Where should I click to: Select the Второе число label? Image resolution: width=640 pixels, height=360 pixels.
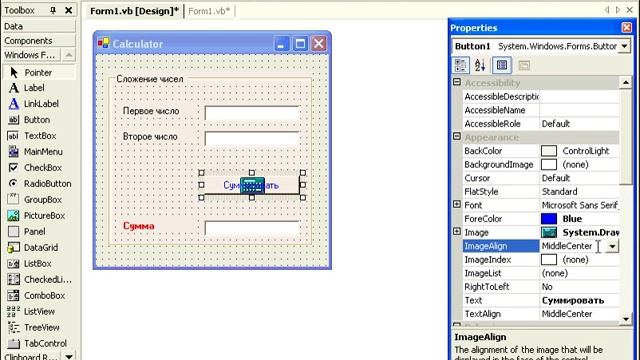(x=150, y=137)
